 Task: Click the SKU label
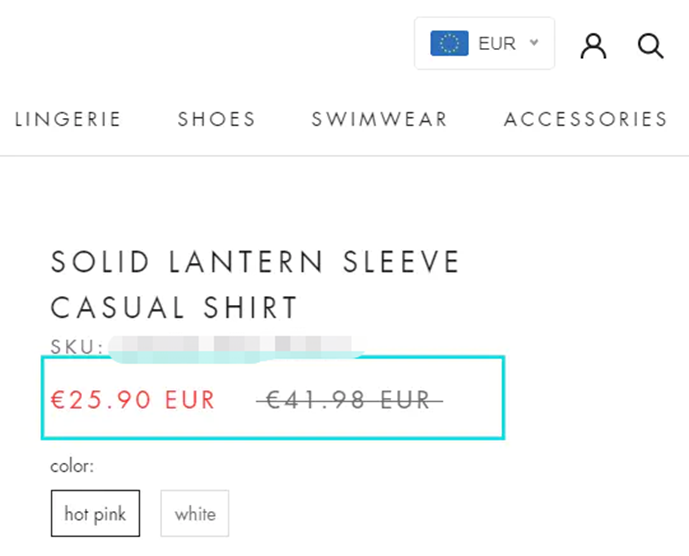click(x=76, y=347)
